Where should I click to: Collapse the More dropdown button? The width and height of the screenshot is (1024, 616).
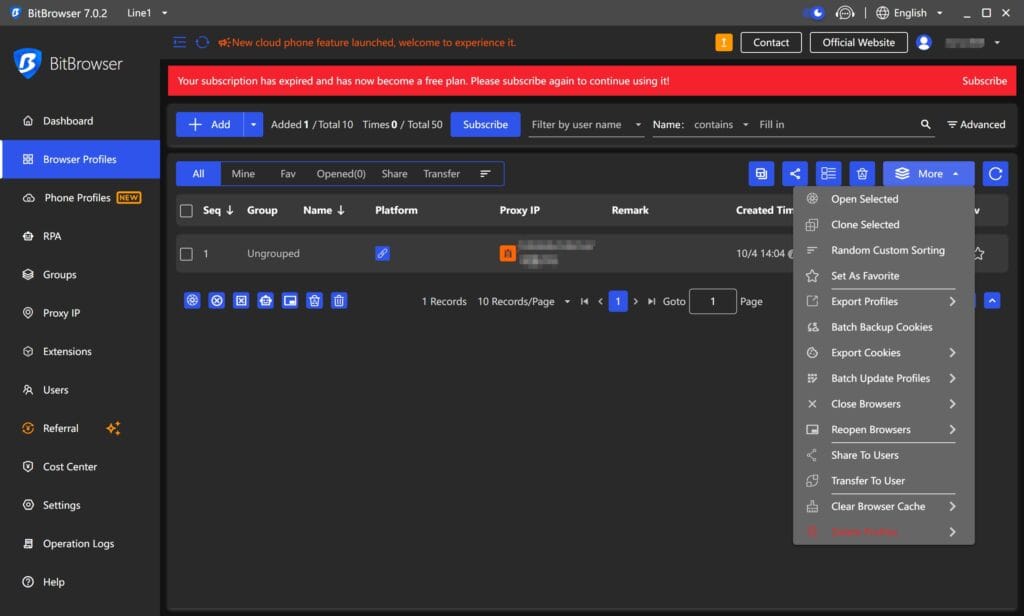[x=929, y=174]
